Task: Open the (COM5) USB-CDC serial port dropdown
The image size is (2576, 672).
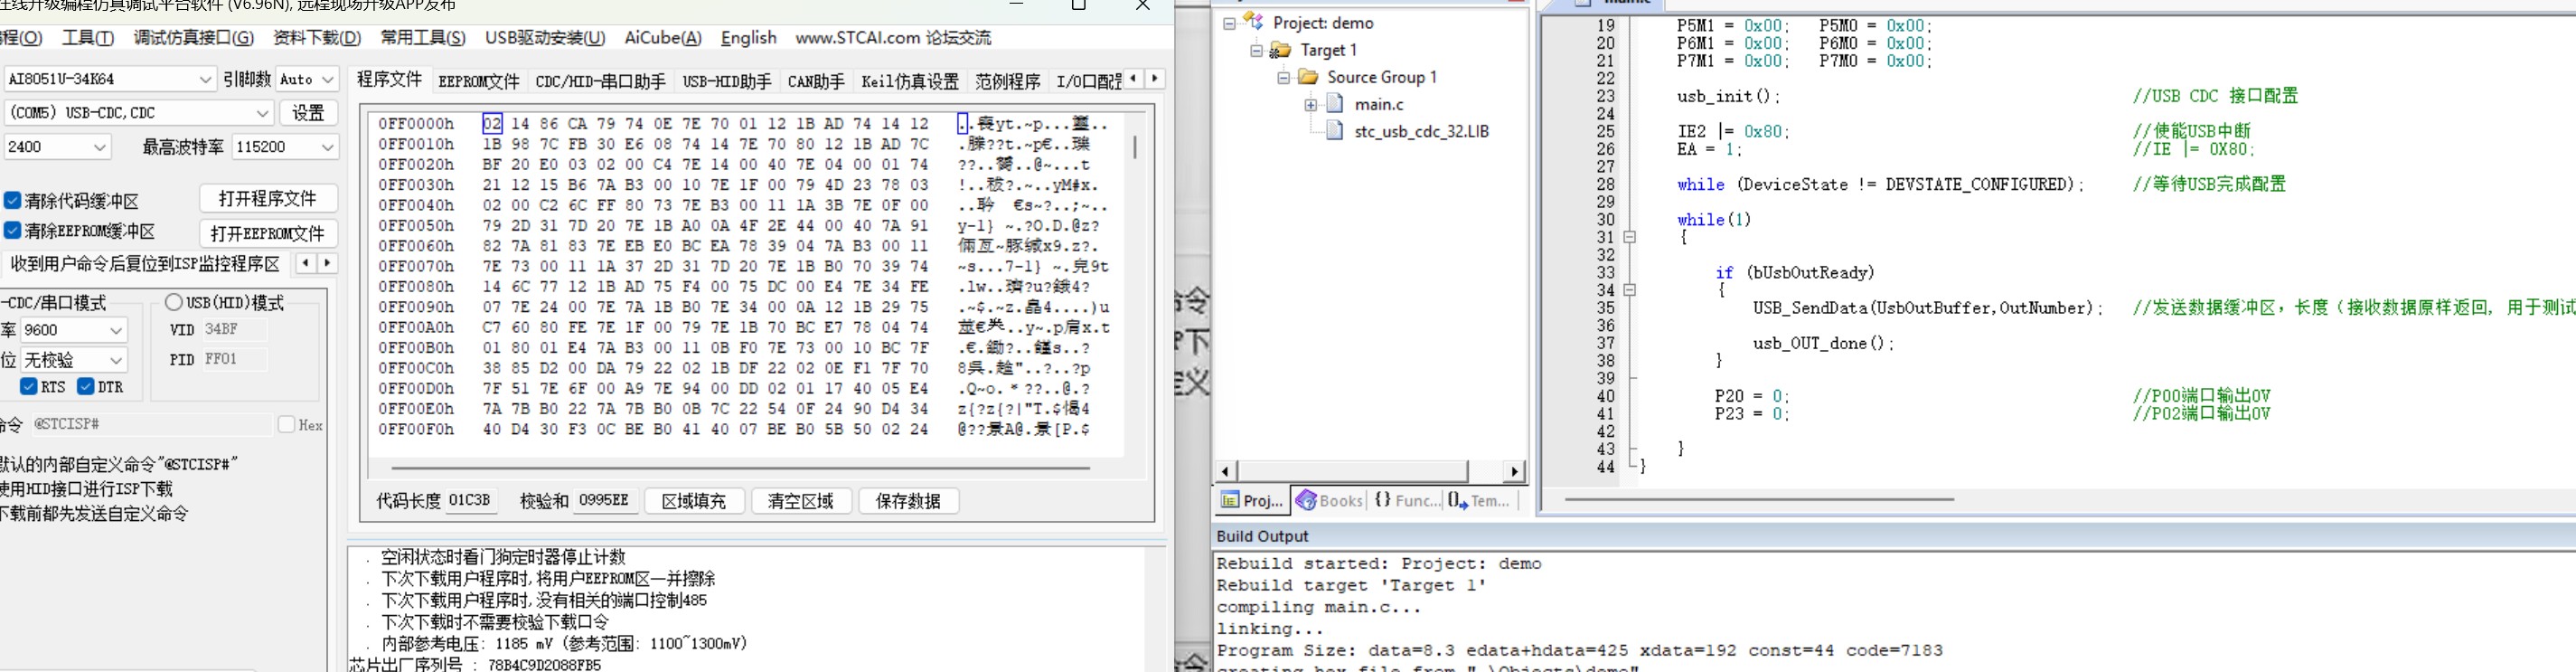Action: (x=262, y=112)
